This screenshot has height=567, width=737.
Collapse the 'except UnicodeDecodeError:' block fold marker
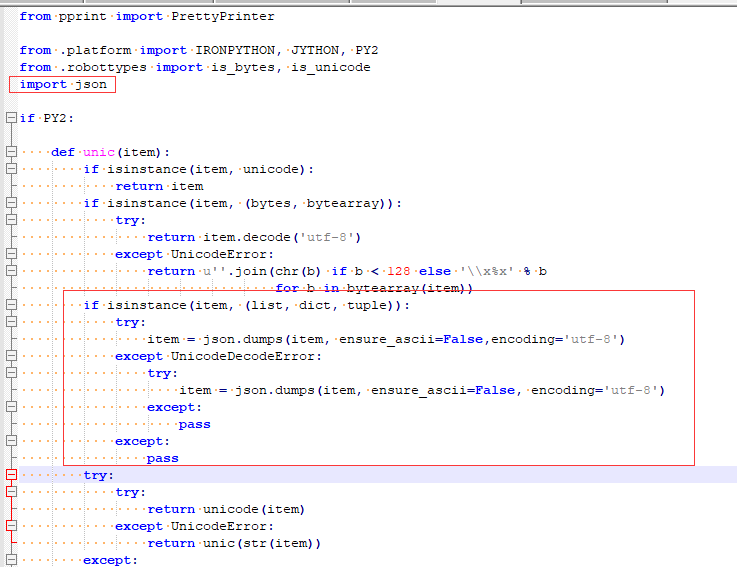11,356
